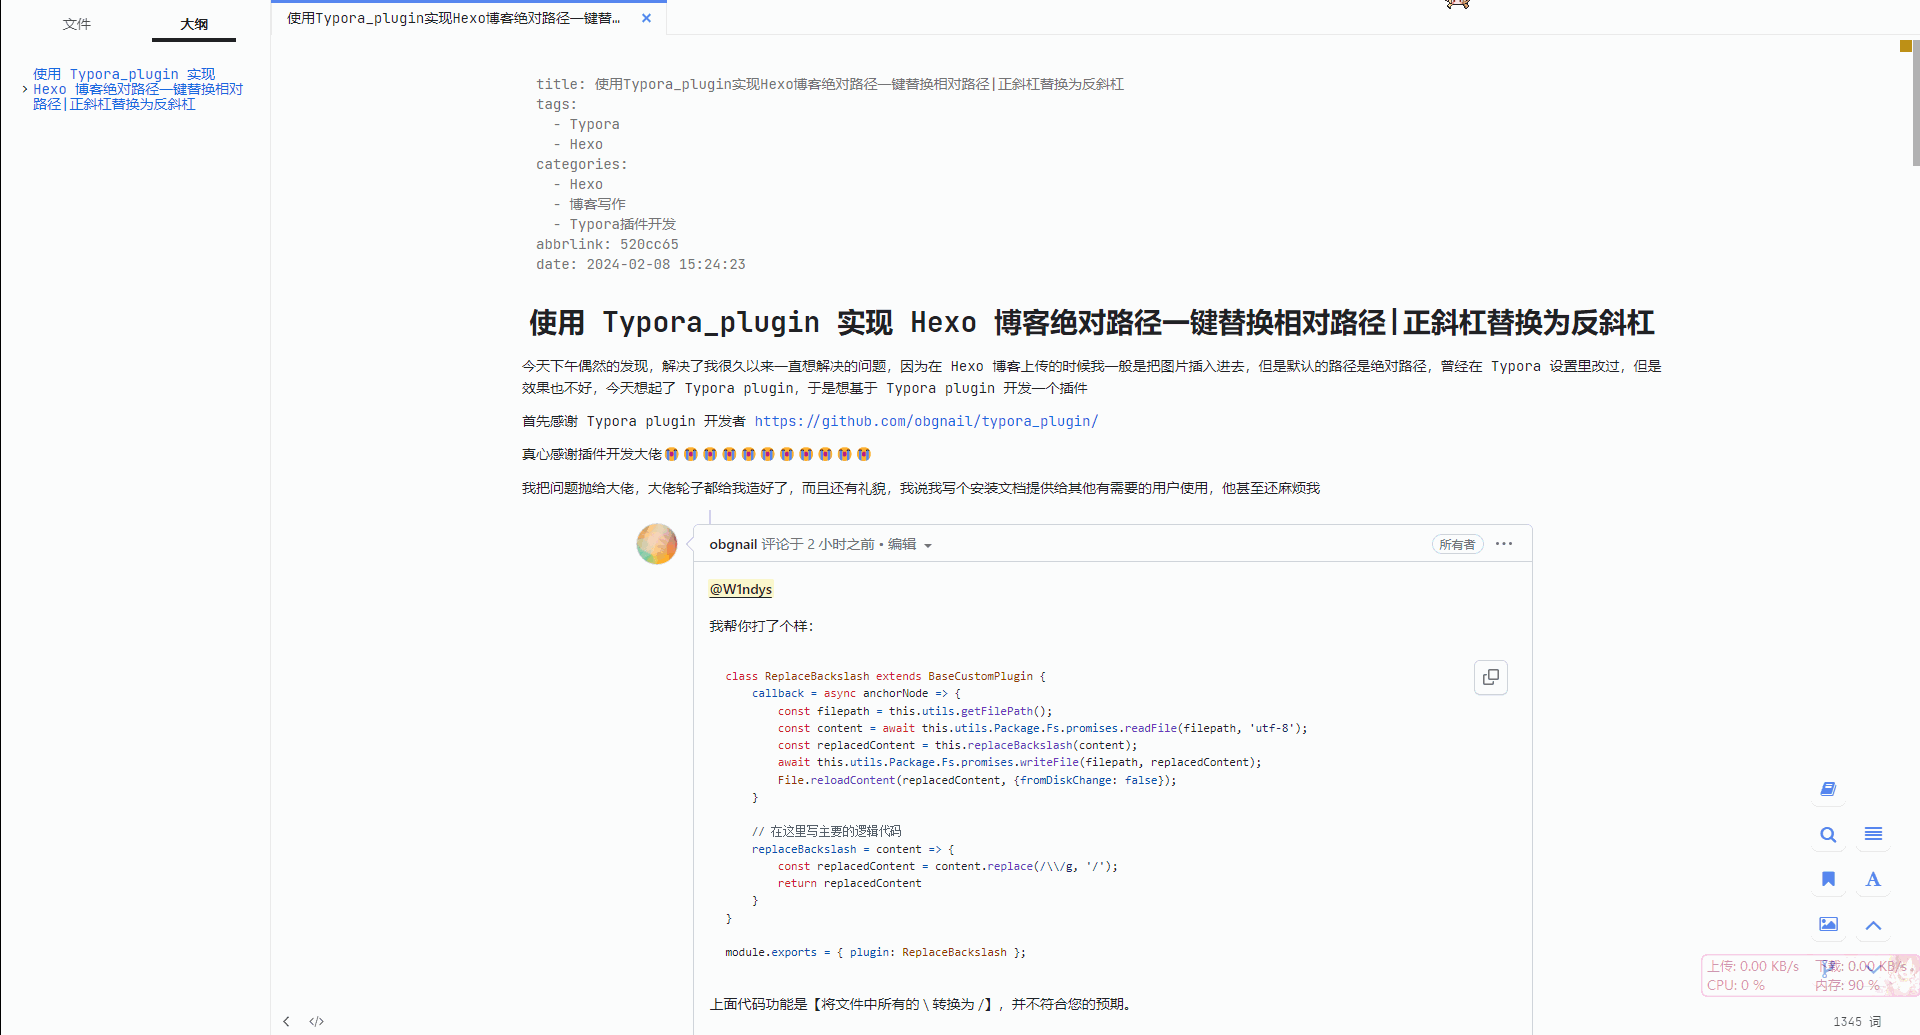Select the 大纲 sidebar tab
Image resolution: width=1920 pixels, height=1035 pixels.
(194, 24)
